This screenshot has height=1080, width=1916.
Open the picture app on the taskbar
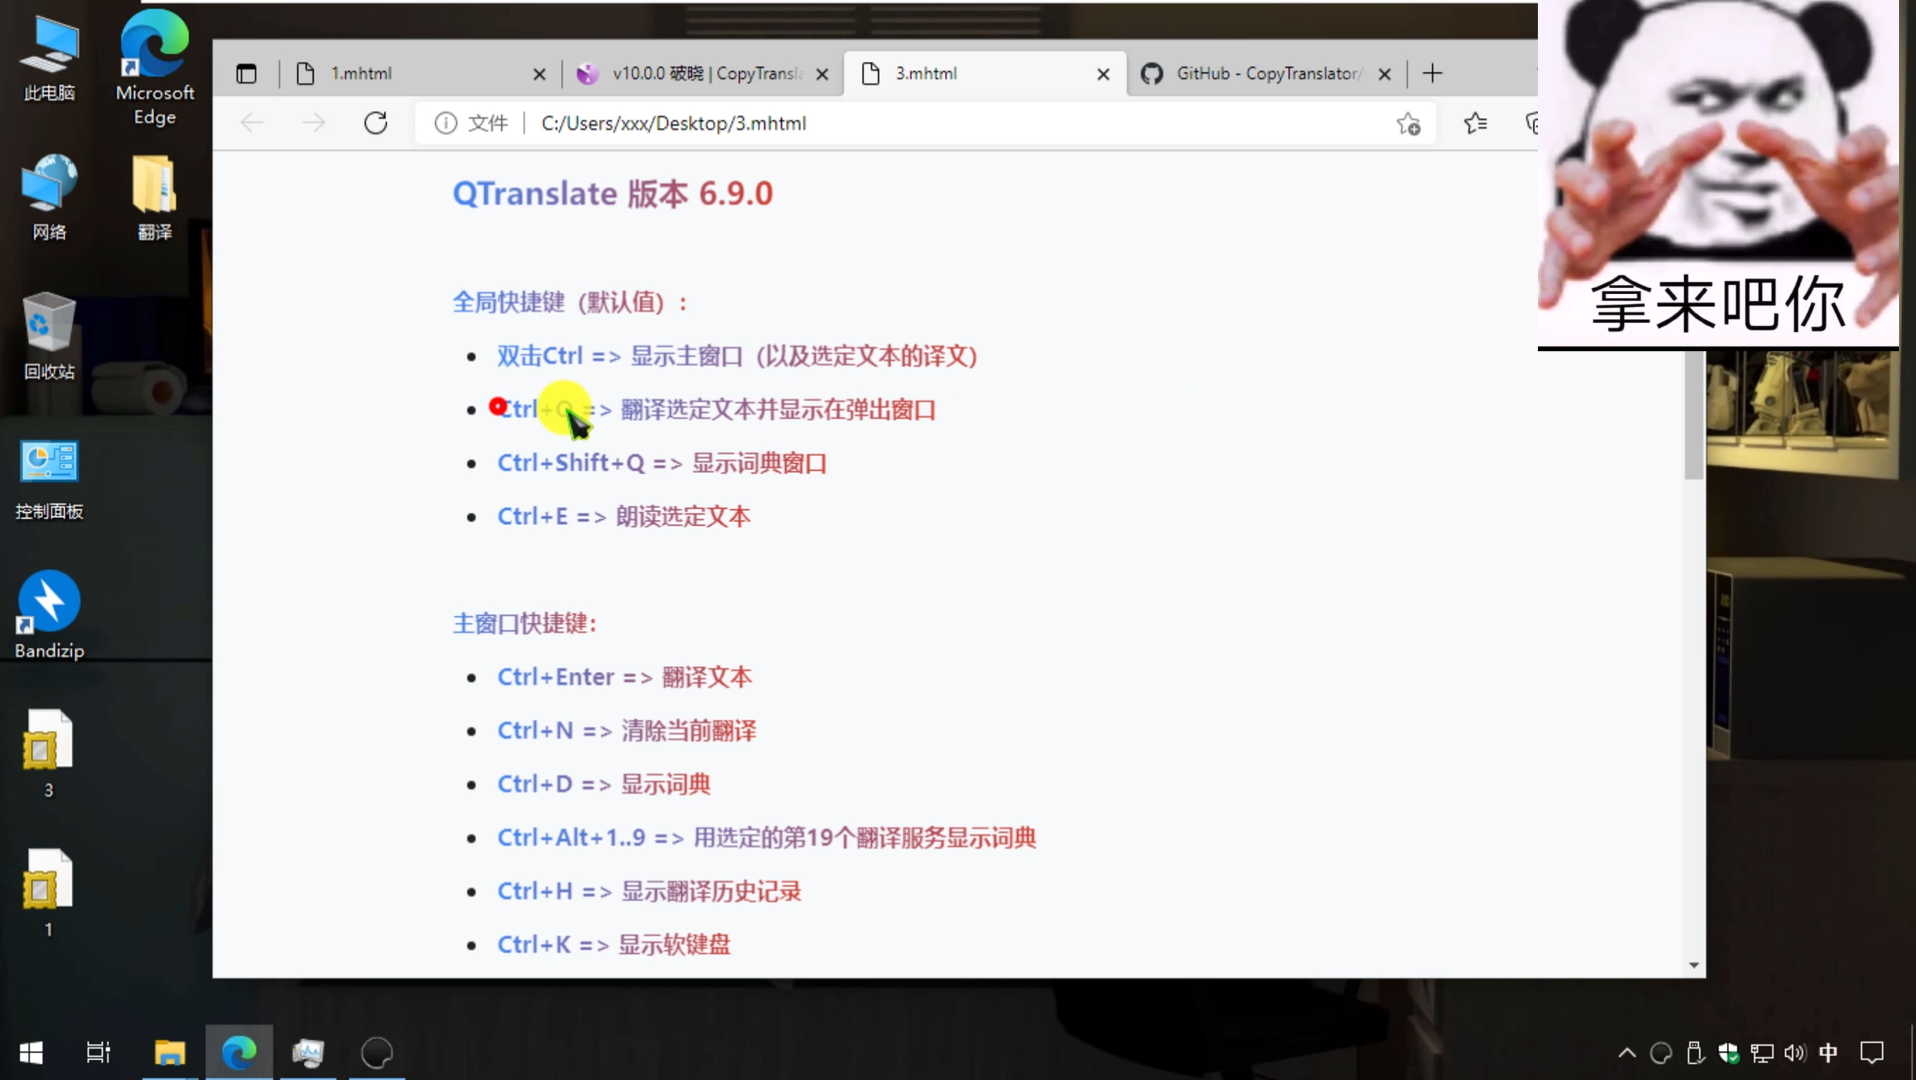[308, 1052]
